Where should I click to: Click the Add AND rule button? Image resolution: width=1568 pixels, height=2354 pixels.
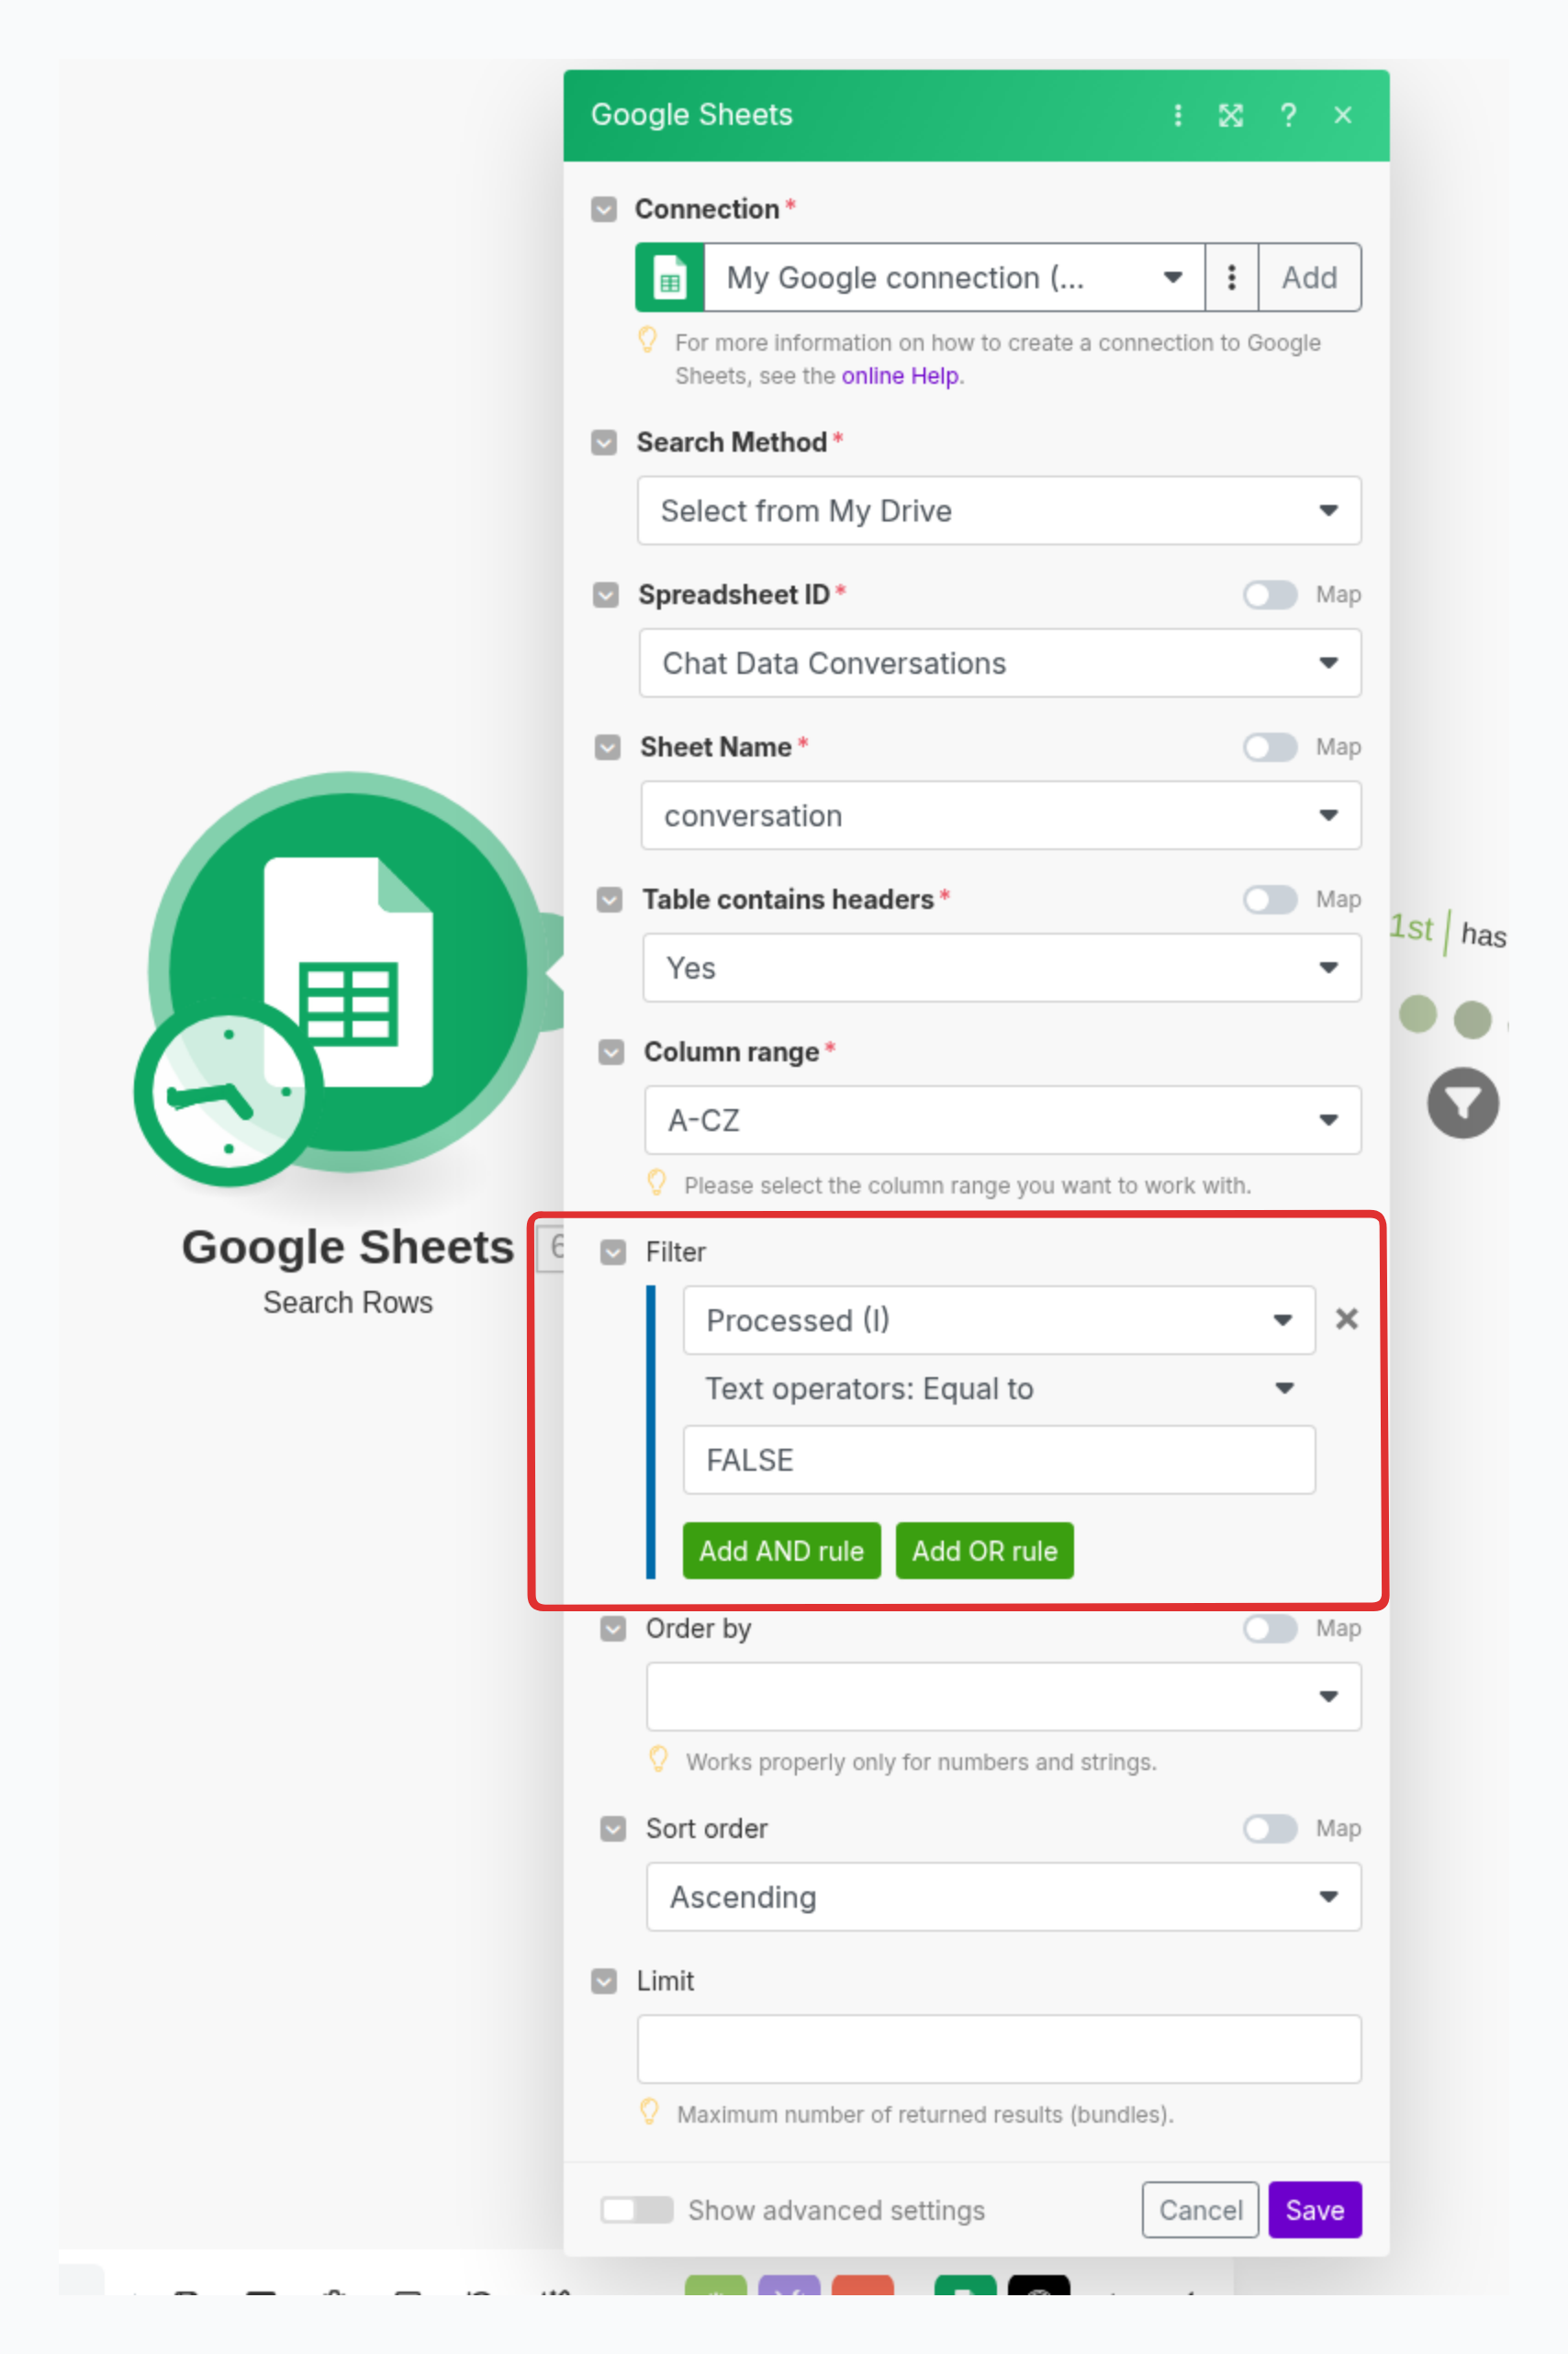pos(781,1551)
